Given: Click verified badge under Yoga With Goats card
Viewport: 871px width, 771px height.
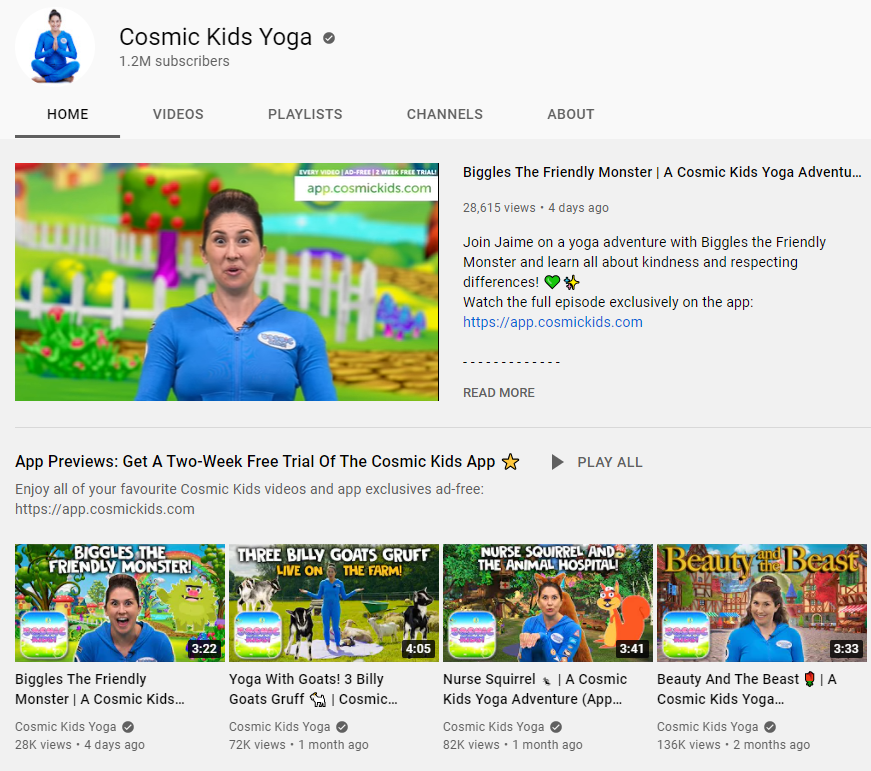Looking at the screenshot, I should (x=342, y=727).
